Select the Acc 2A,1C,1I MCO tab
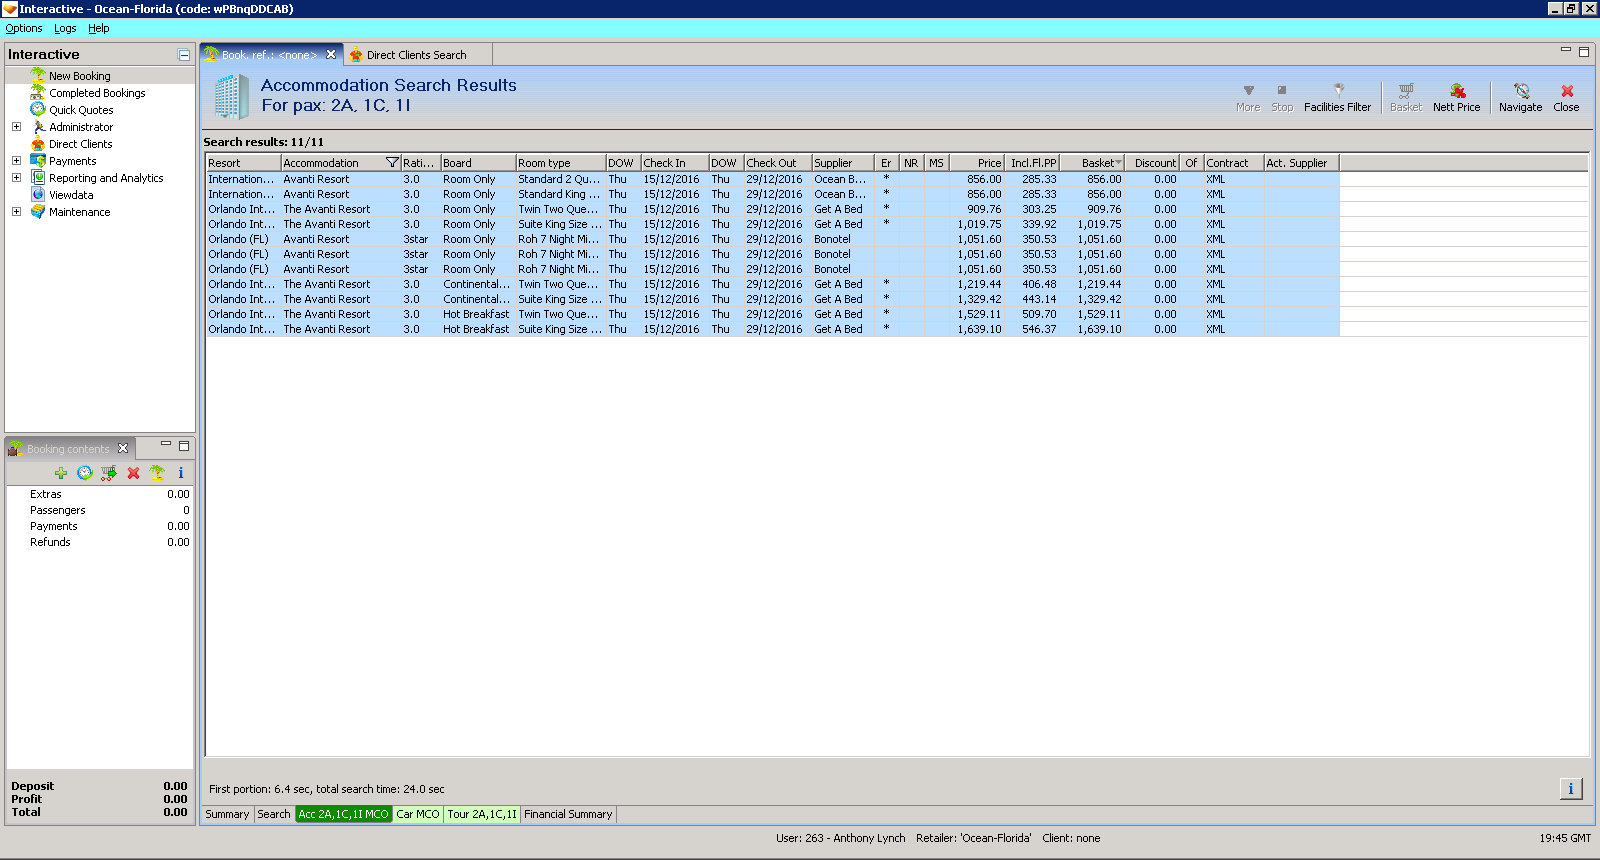This screenshot has height=860, width=1600. pyautogui.click(x=343, y=814)
